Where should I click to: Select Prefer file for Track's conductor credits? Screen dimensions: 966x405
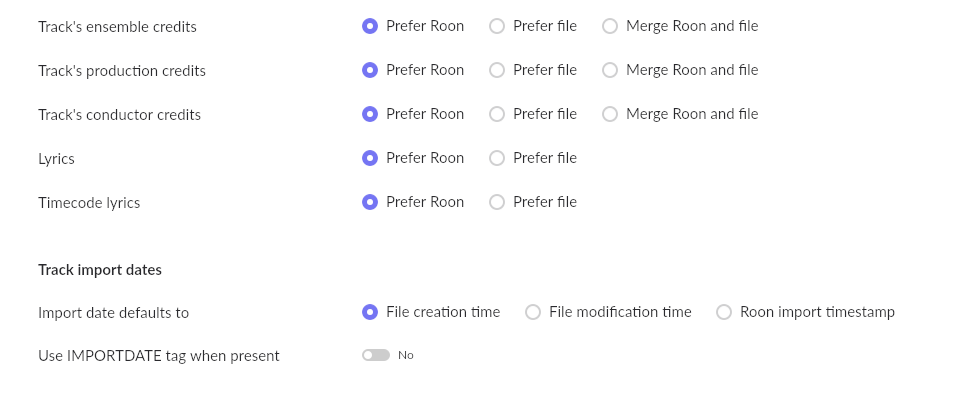(x=497, y=114)
